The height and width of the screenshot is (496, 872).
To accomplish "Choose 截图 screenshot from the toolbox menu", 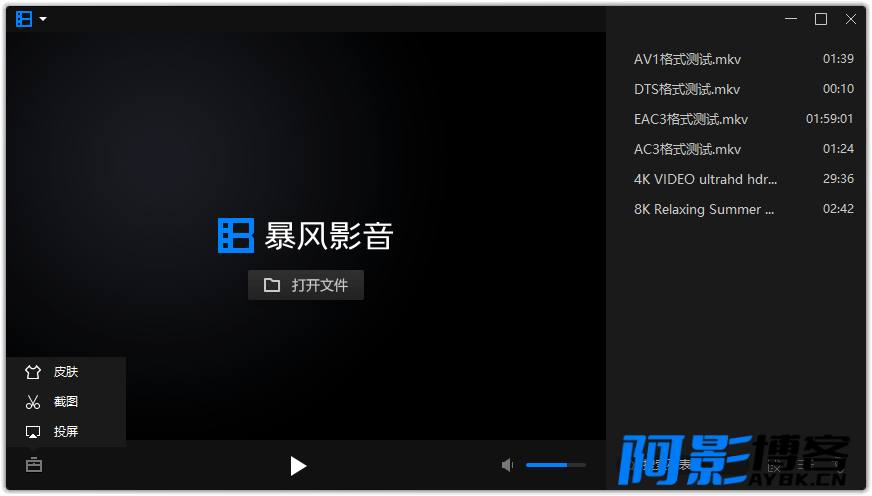I will click(x=66, y=402).
